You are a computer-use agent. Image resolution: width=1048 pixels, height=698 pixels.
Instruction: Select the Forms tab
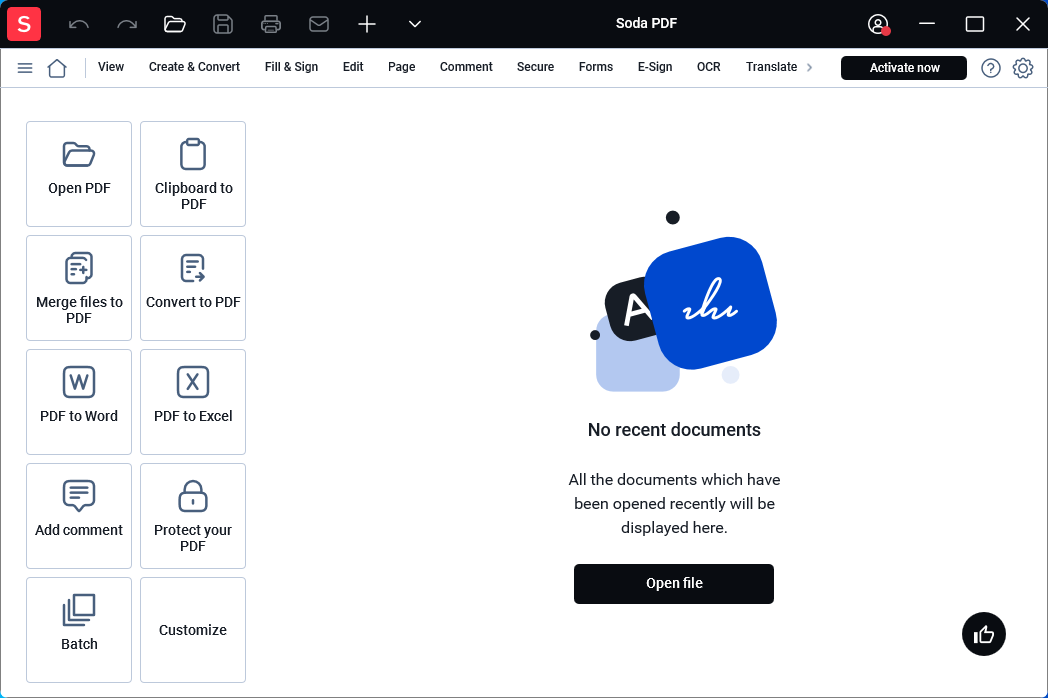[596, 67]
